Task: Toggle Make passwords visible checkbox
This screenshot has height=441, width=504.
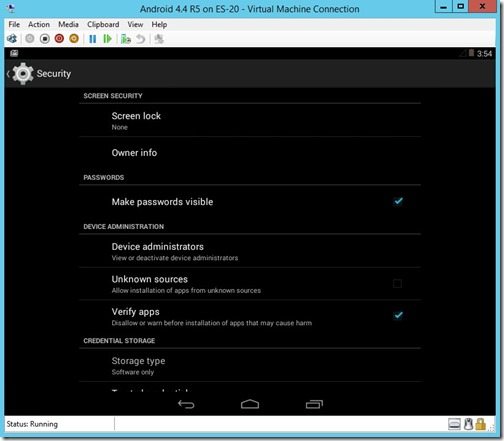Action: pos(398,201)
